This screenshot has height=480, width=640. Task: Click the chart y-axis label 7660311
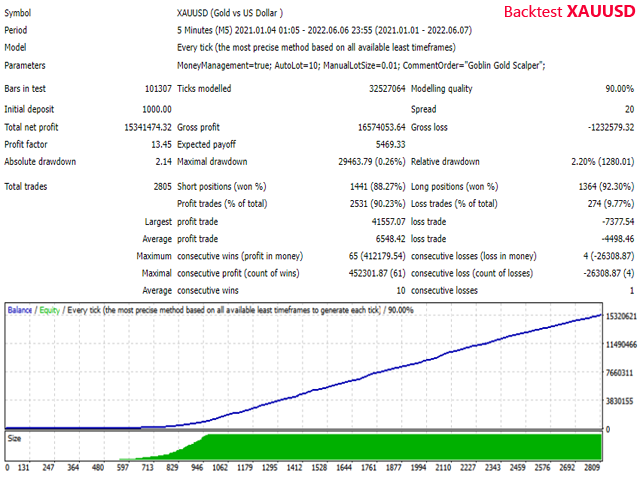point(620,373)
